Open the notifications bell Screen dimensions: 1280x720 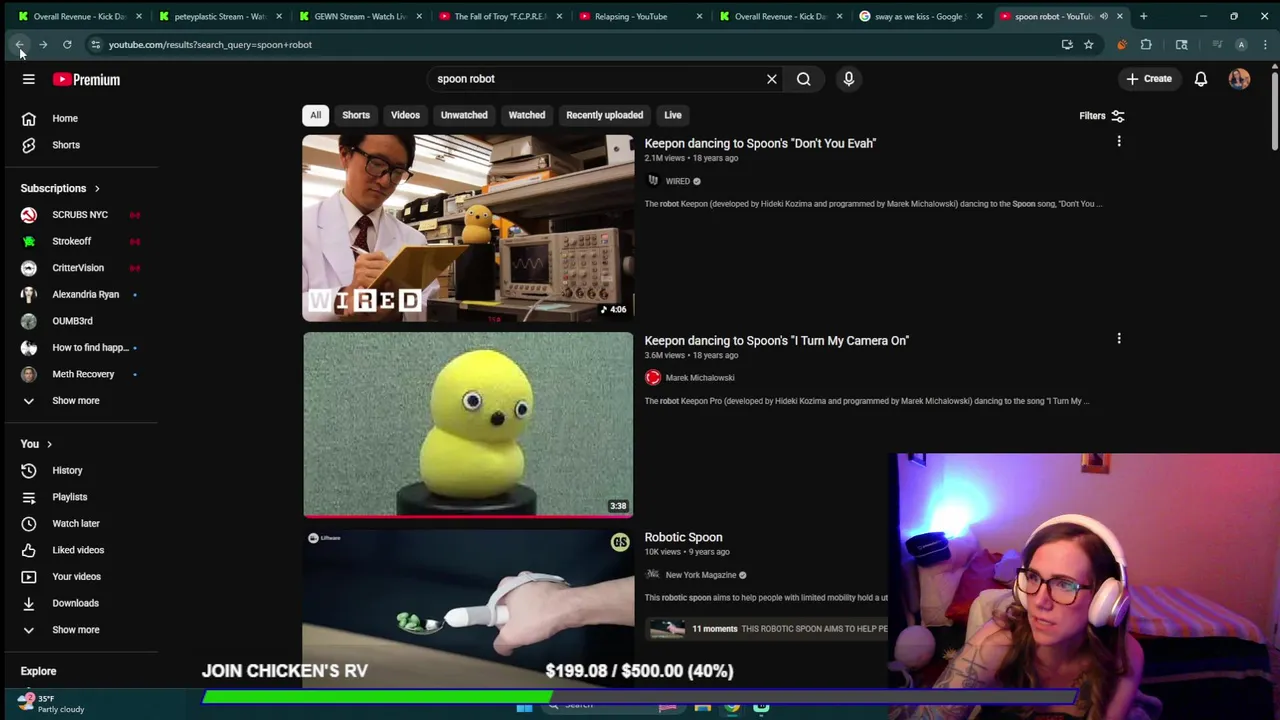[x=1200, y=79]
